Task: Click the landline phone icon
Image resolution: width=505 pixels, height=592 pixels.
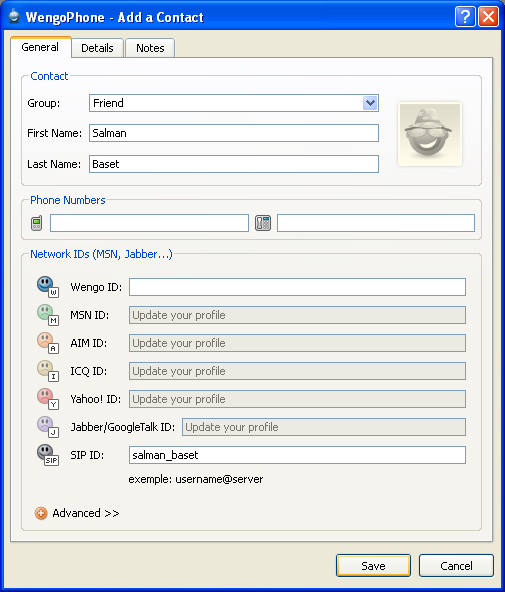Action: pos(263,223)
